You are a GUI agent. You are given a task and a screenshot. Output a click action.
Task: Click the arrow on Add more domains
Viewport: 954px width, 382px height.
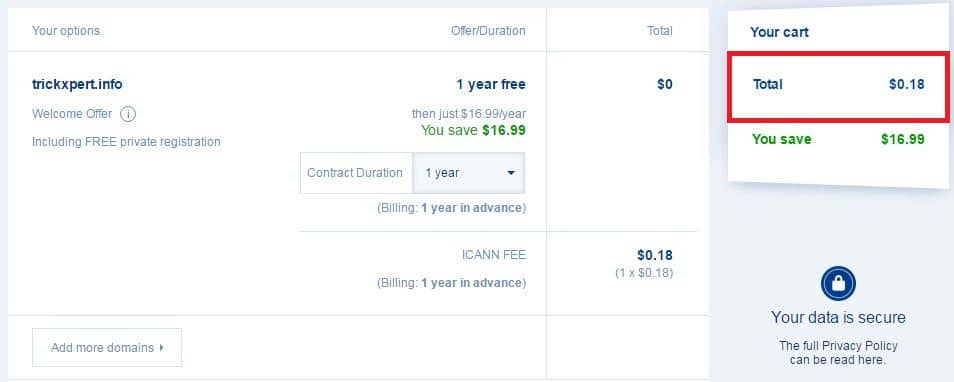(x=161, y=347)
